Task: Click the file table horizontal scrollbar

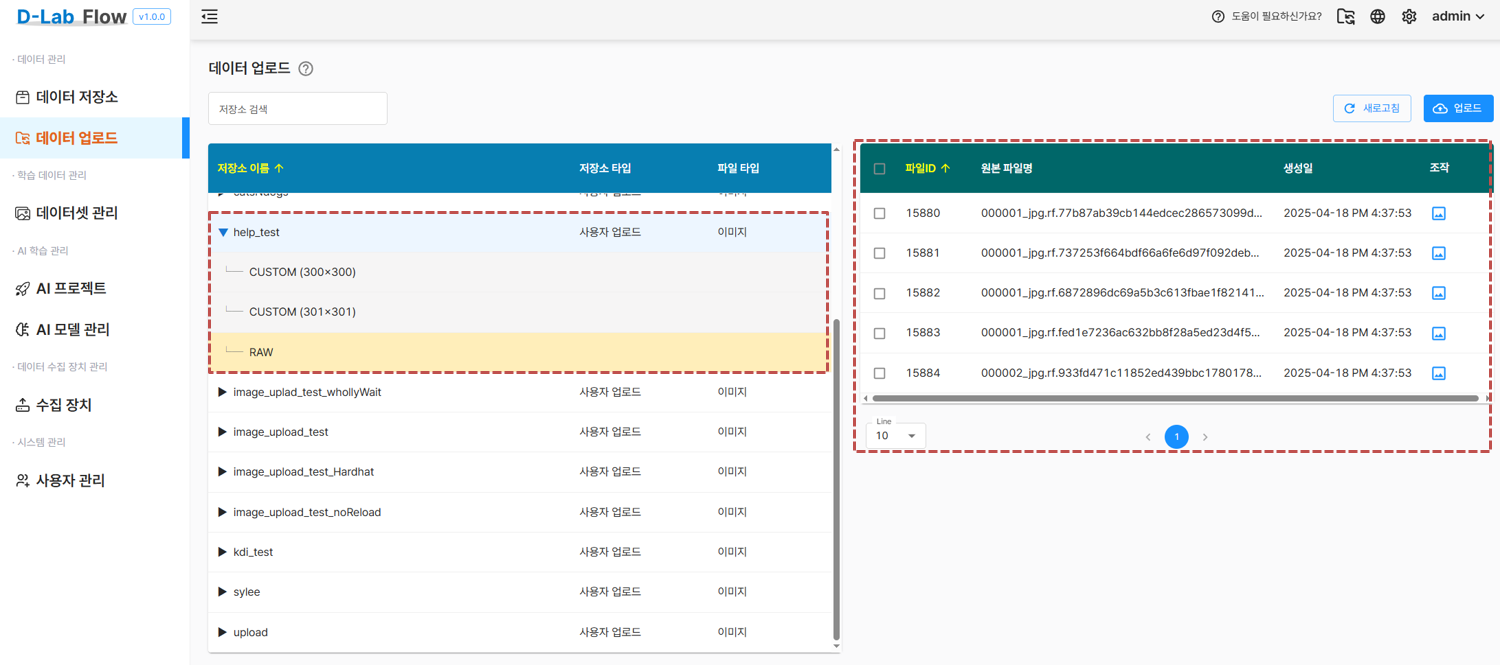Action: tap(1174, 398)
